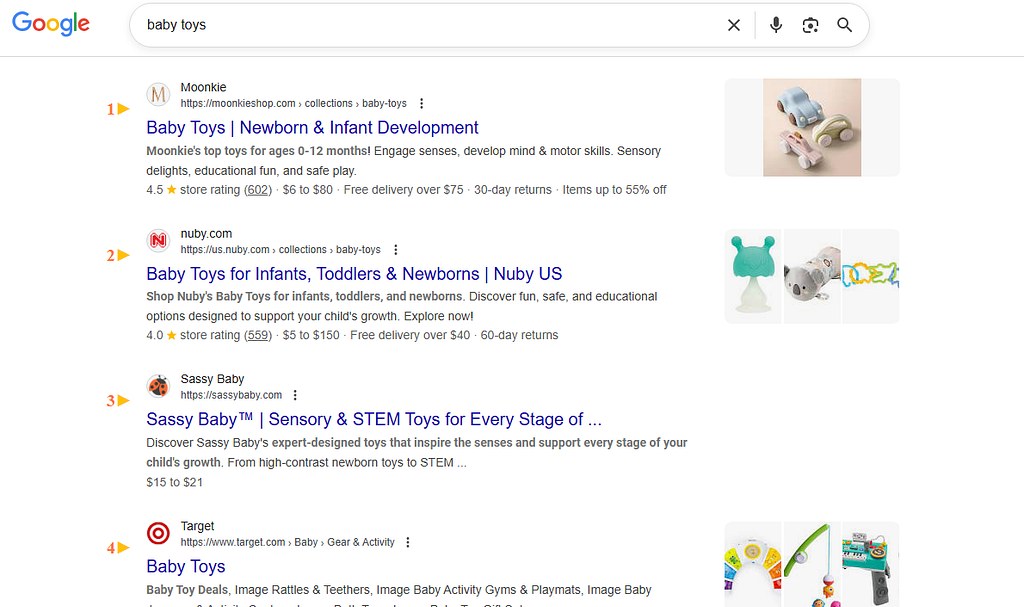Click the Target toy piano thumbnail
Viewport: 1024px width, 607px height.
coord(871,564)
